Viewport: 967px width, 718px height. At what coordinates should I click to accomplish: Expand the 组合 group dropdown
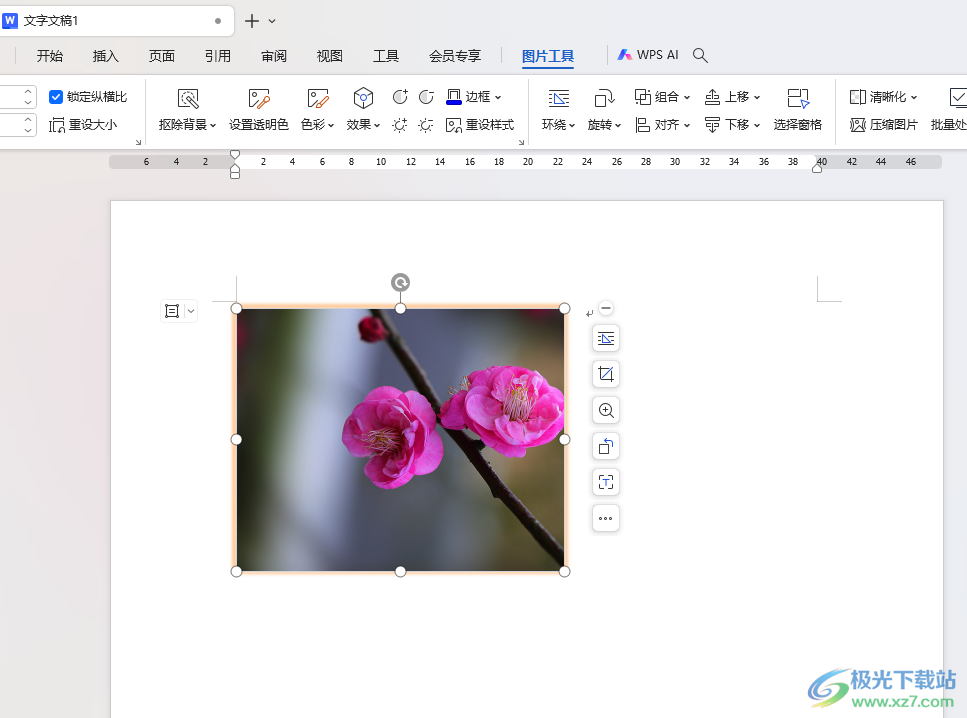click(x=687, y=97)
